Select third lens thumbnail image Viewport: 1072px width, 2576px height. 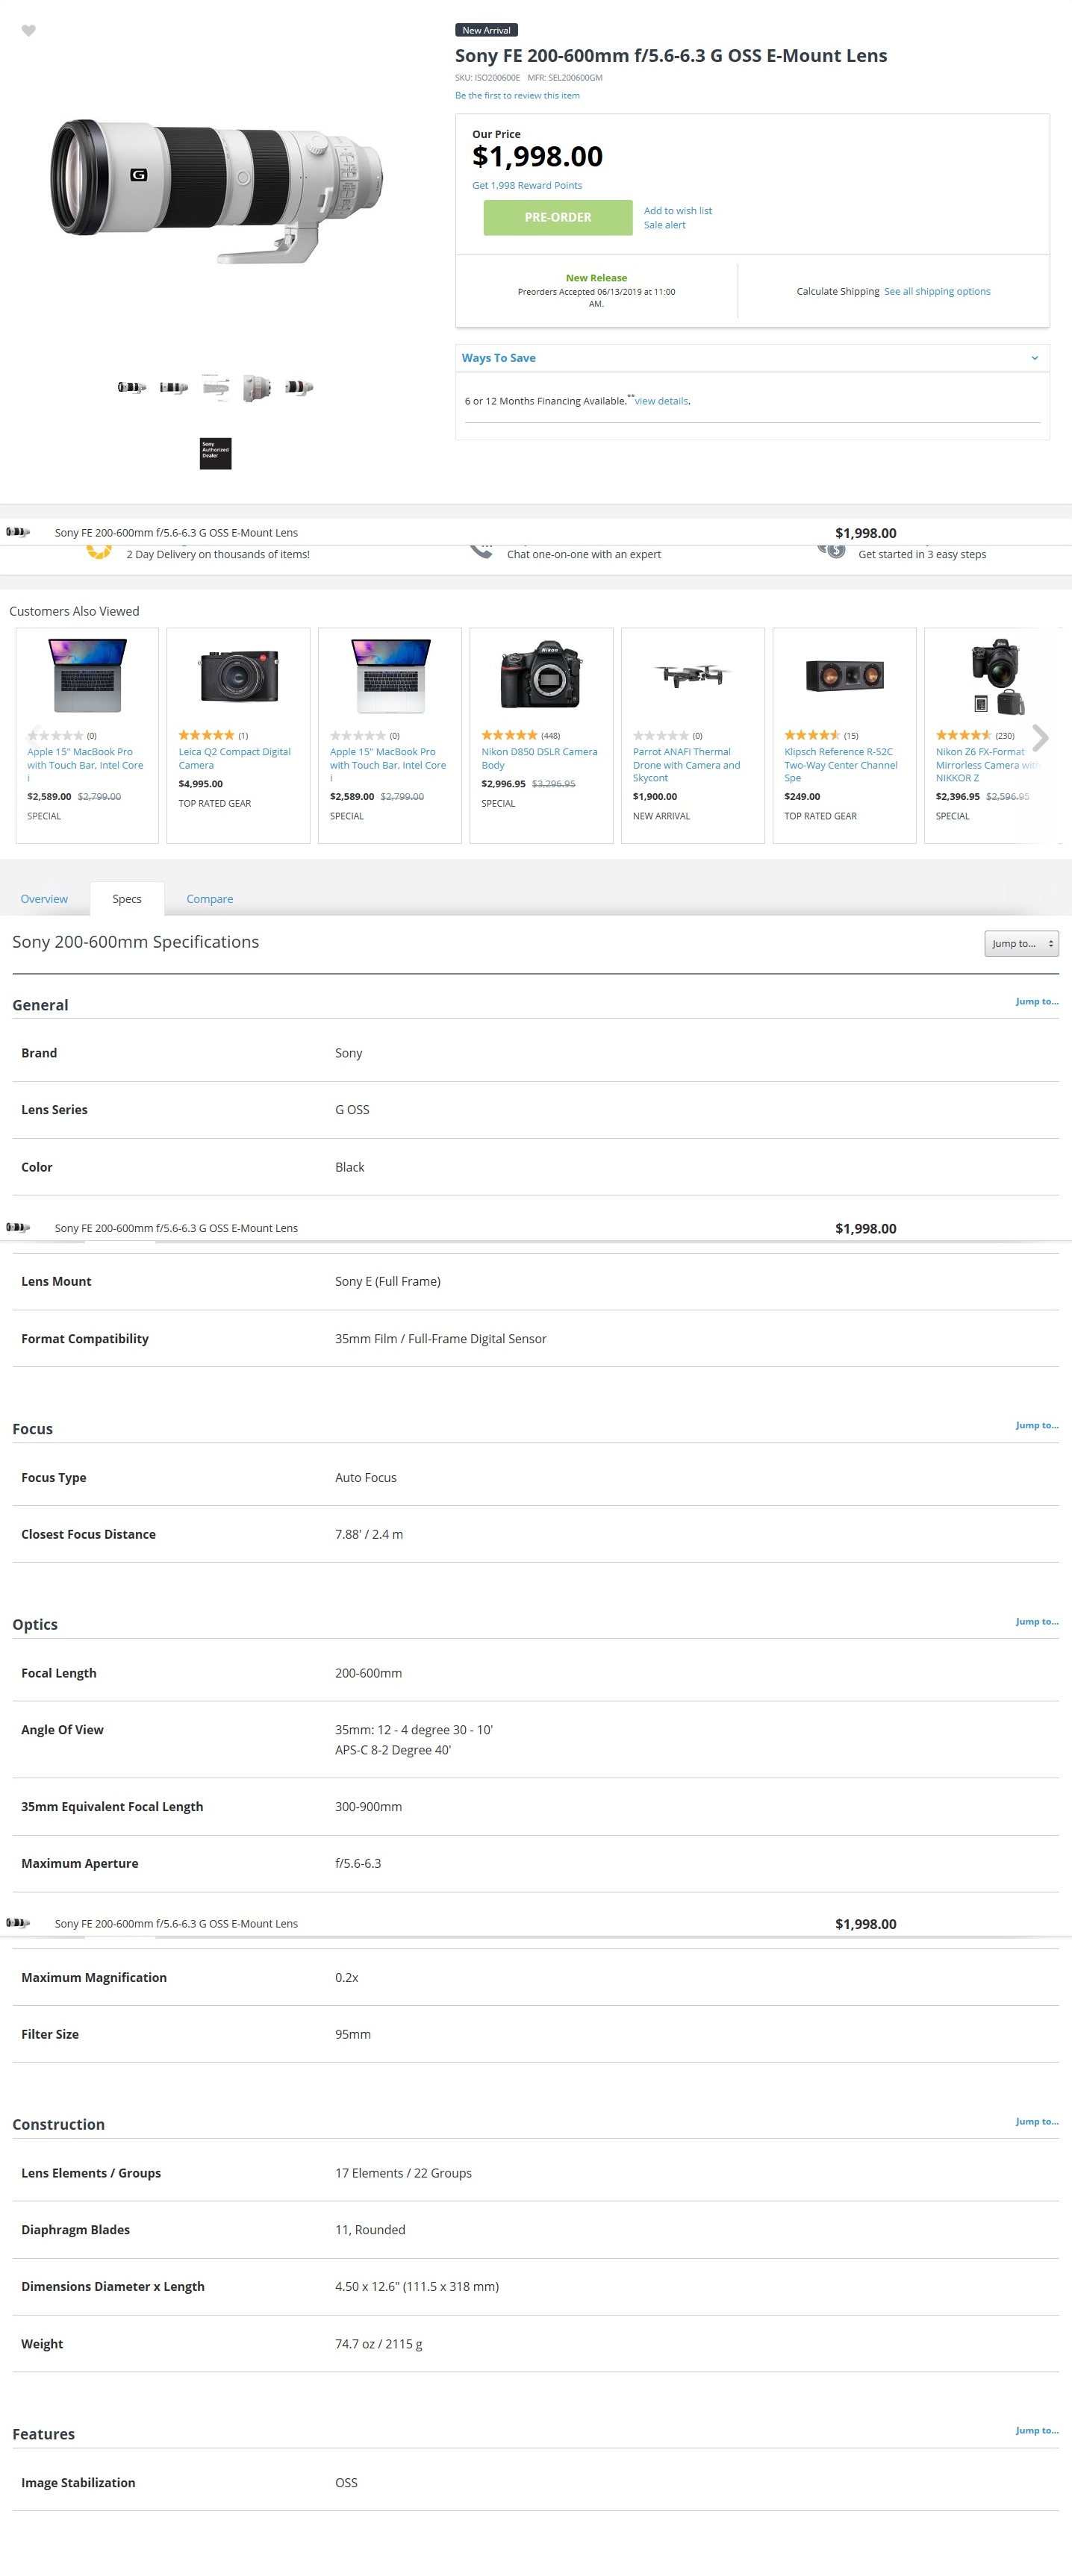click(x=215, y=387)
